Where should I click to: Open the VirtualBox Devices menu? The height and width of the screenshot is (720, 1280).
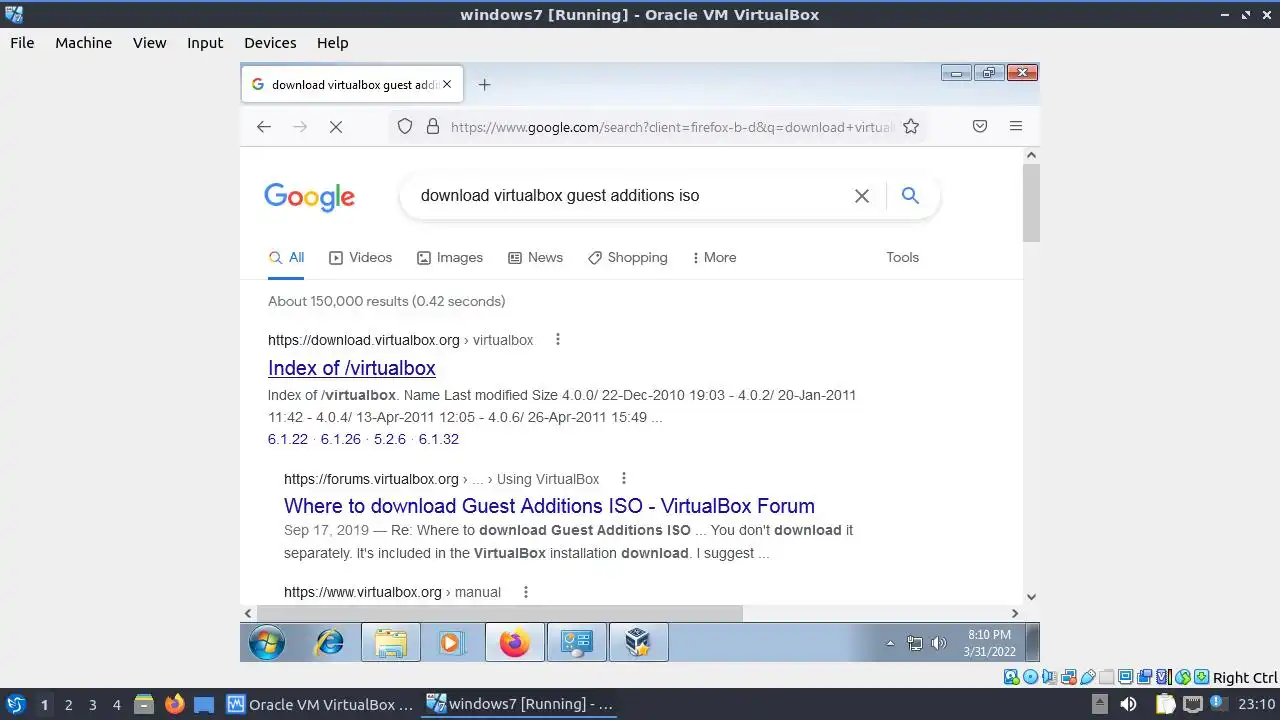pyautogui.click(x=270, y=43)
